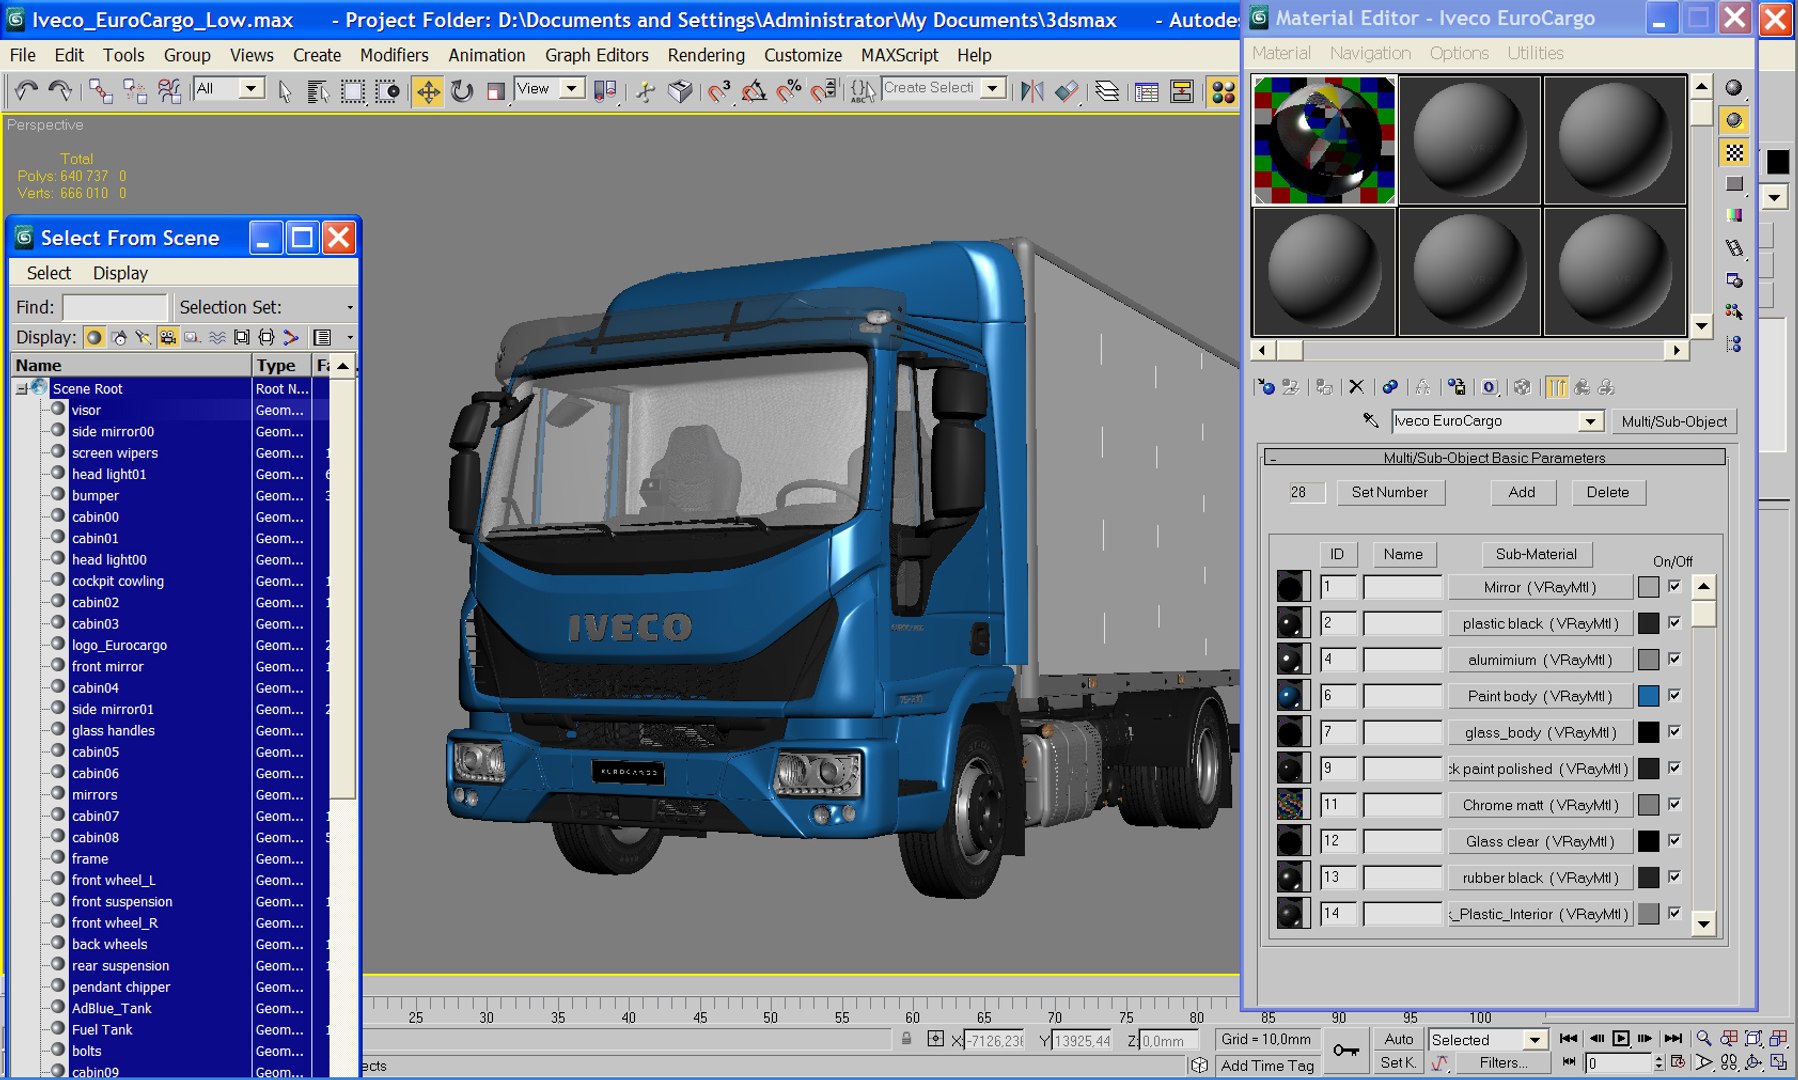This screenshot has width=1798, height=1080.
Task: Click the Add sub-material button
Action: click(x=1522, y=492)
